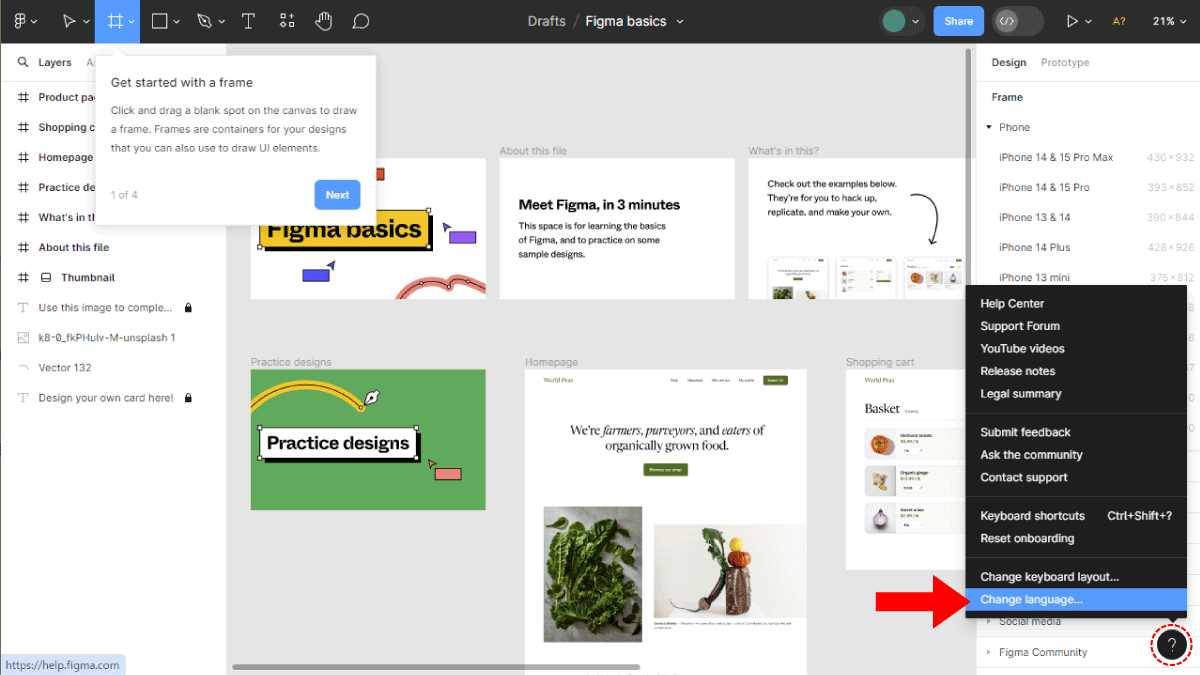Click the green user avatar

coord(893,21)
